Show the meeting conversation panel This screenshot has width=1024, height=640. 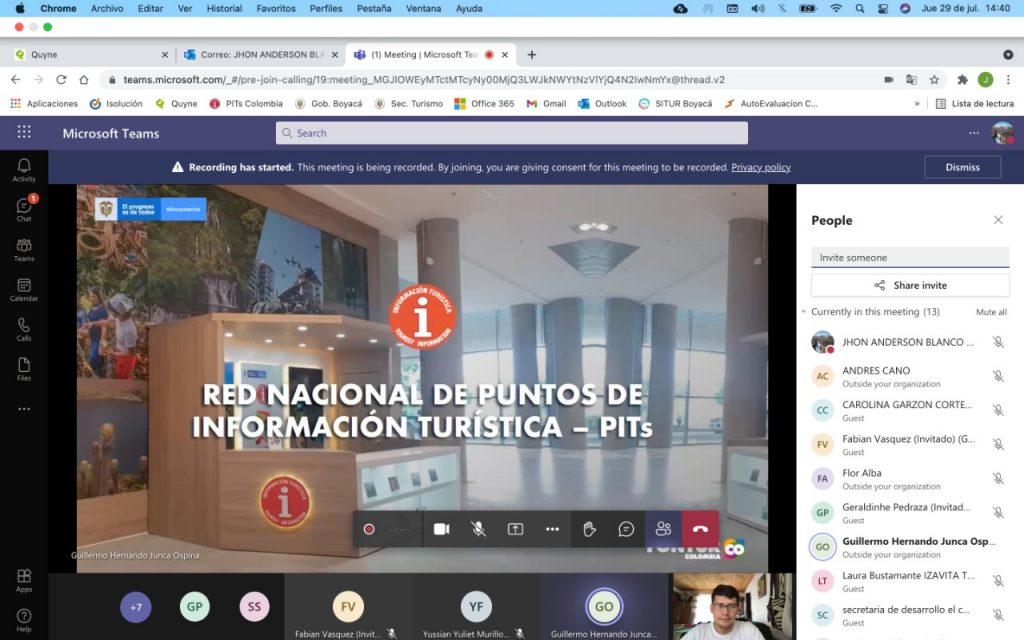(x=626, y=529)
